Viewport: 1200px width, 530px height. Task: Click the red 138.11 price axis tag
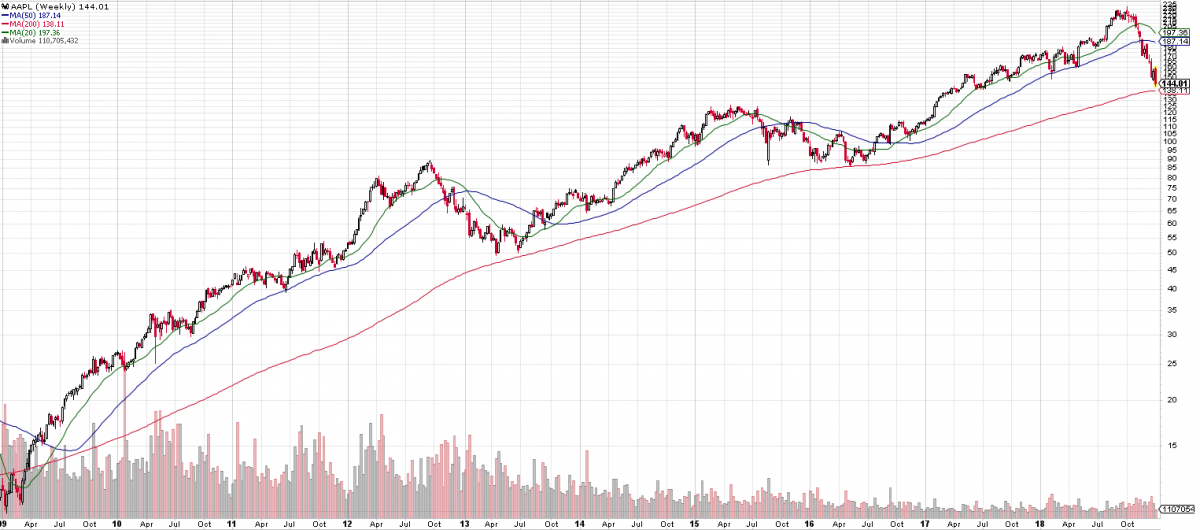1174,91
